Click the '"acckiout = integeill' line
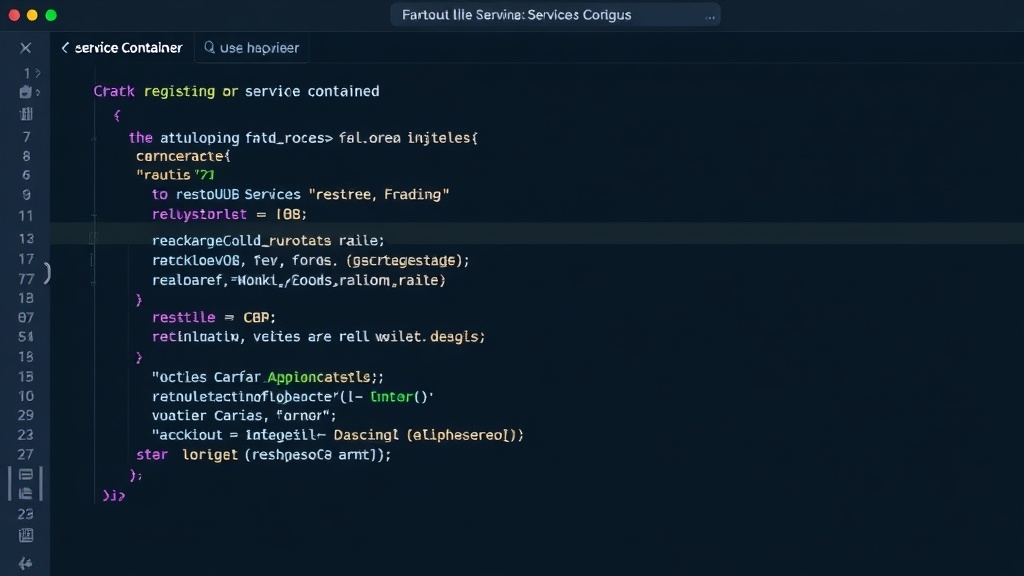The height and width of the screenshot is (576, 1024). coord(338,435)
